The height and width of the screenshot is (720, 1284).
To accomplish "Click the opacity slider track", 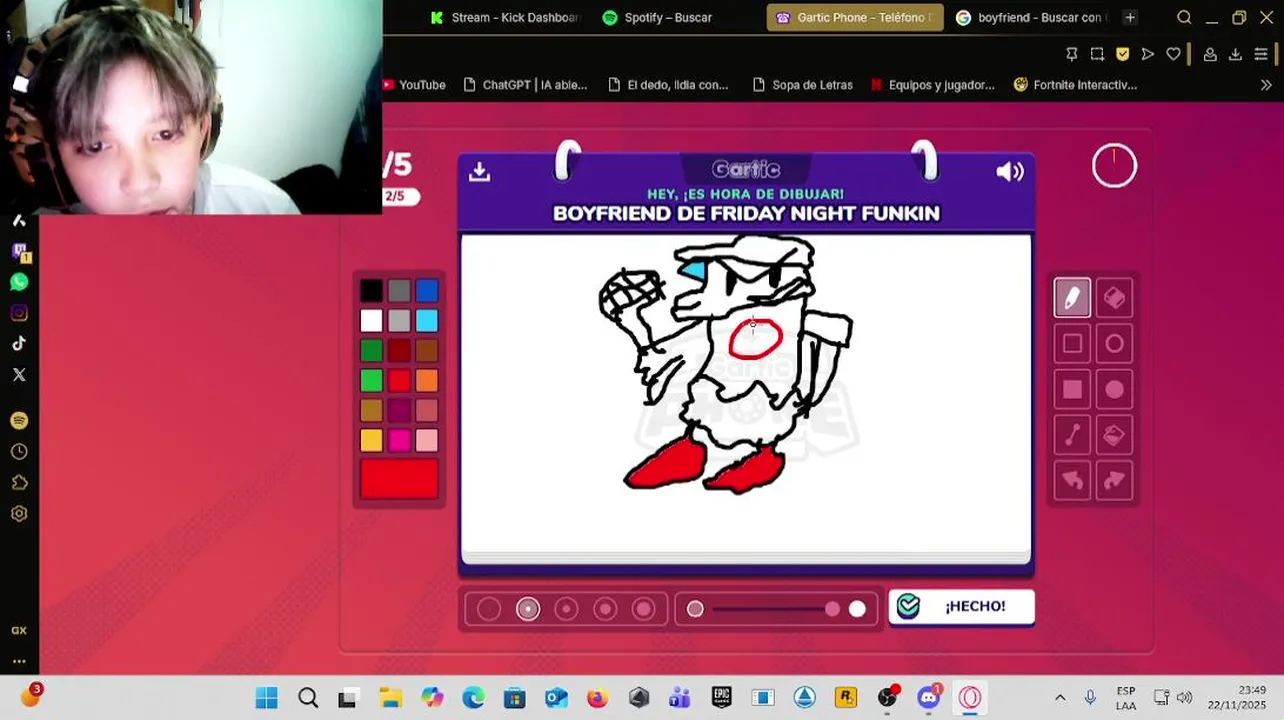I will click(776, 609).
